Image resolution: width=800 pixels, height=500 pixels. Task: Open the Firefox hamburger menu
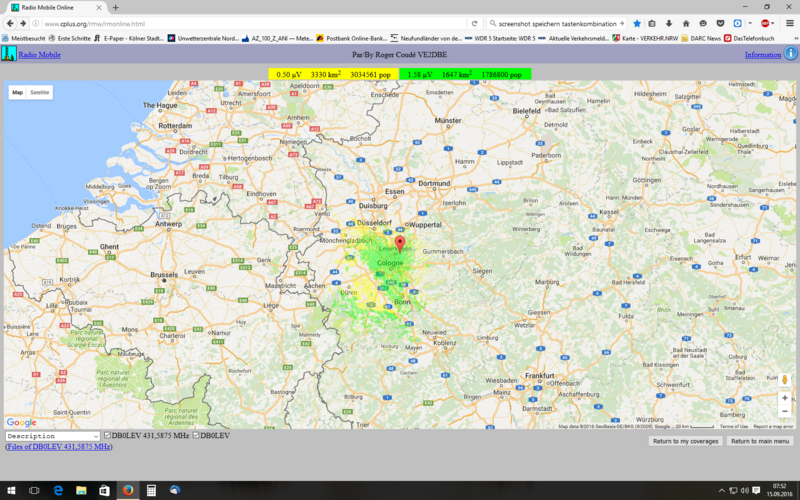coord(790,23)
